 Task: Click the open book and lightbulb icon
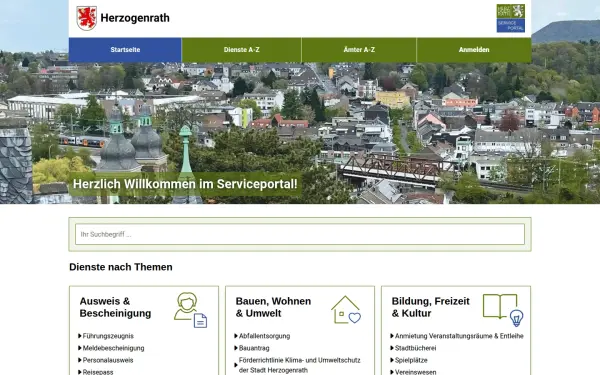coord(503,310)
